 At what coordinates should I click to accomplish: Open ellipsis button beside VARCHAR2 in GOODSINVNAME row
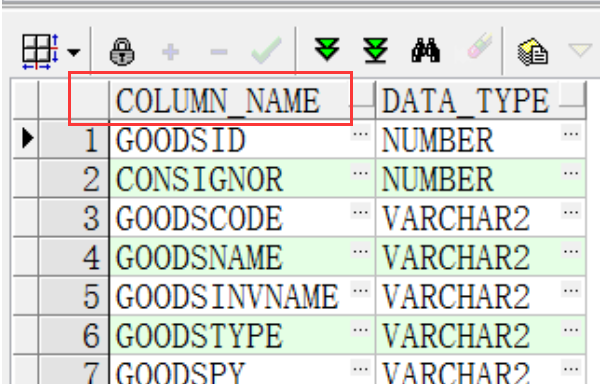571,291
